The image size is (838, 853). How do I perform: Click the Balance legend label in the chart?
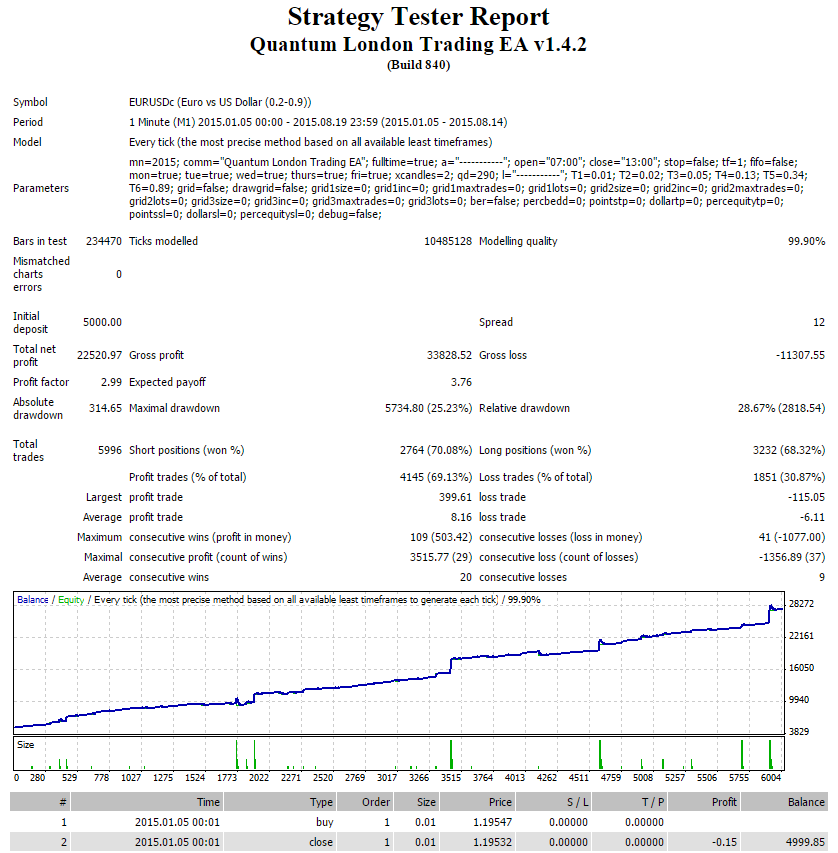33,600
